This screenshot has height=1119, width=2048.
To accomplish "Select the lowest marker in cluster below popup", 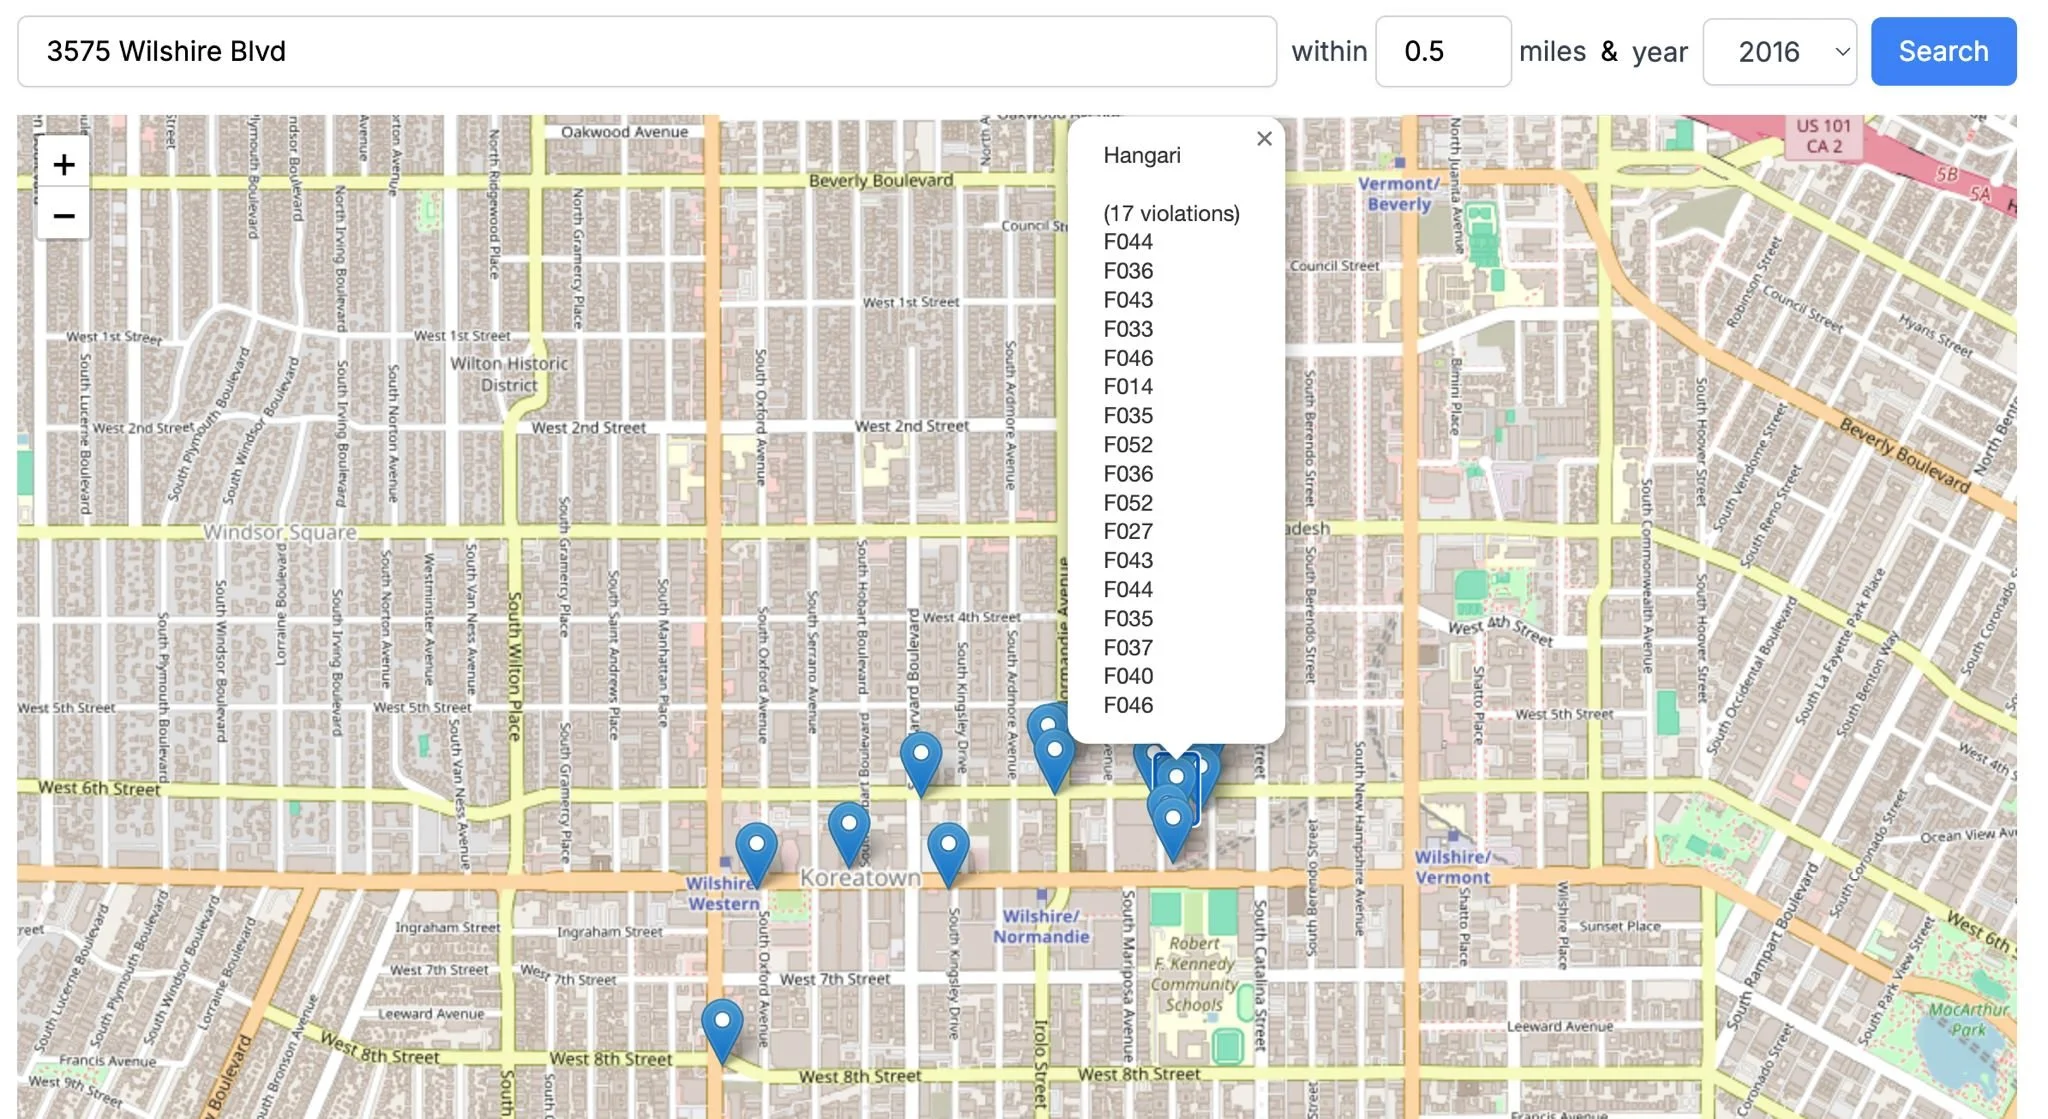I will pyautogui.click(x=1172, y=826).
